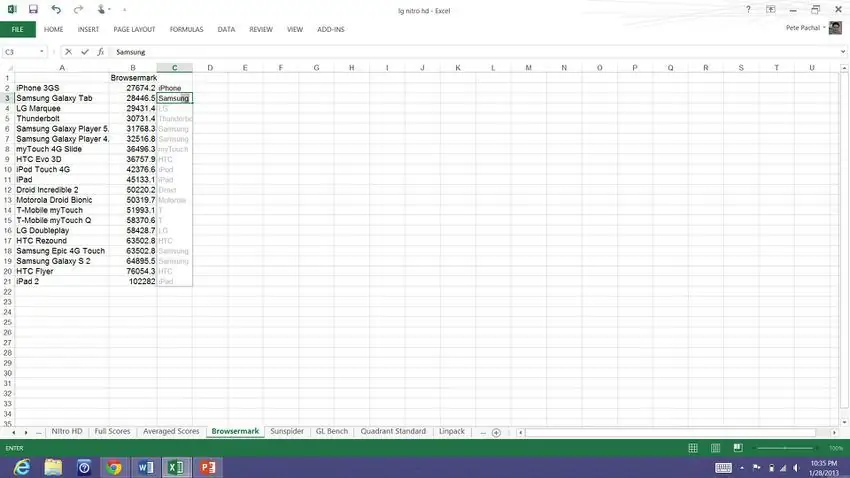850x478 pixels.
Task: Add a new sheet plus button
Action: pos(496,432)
